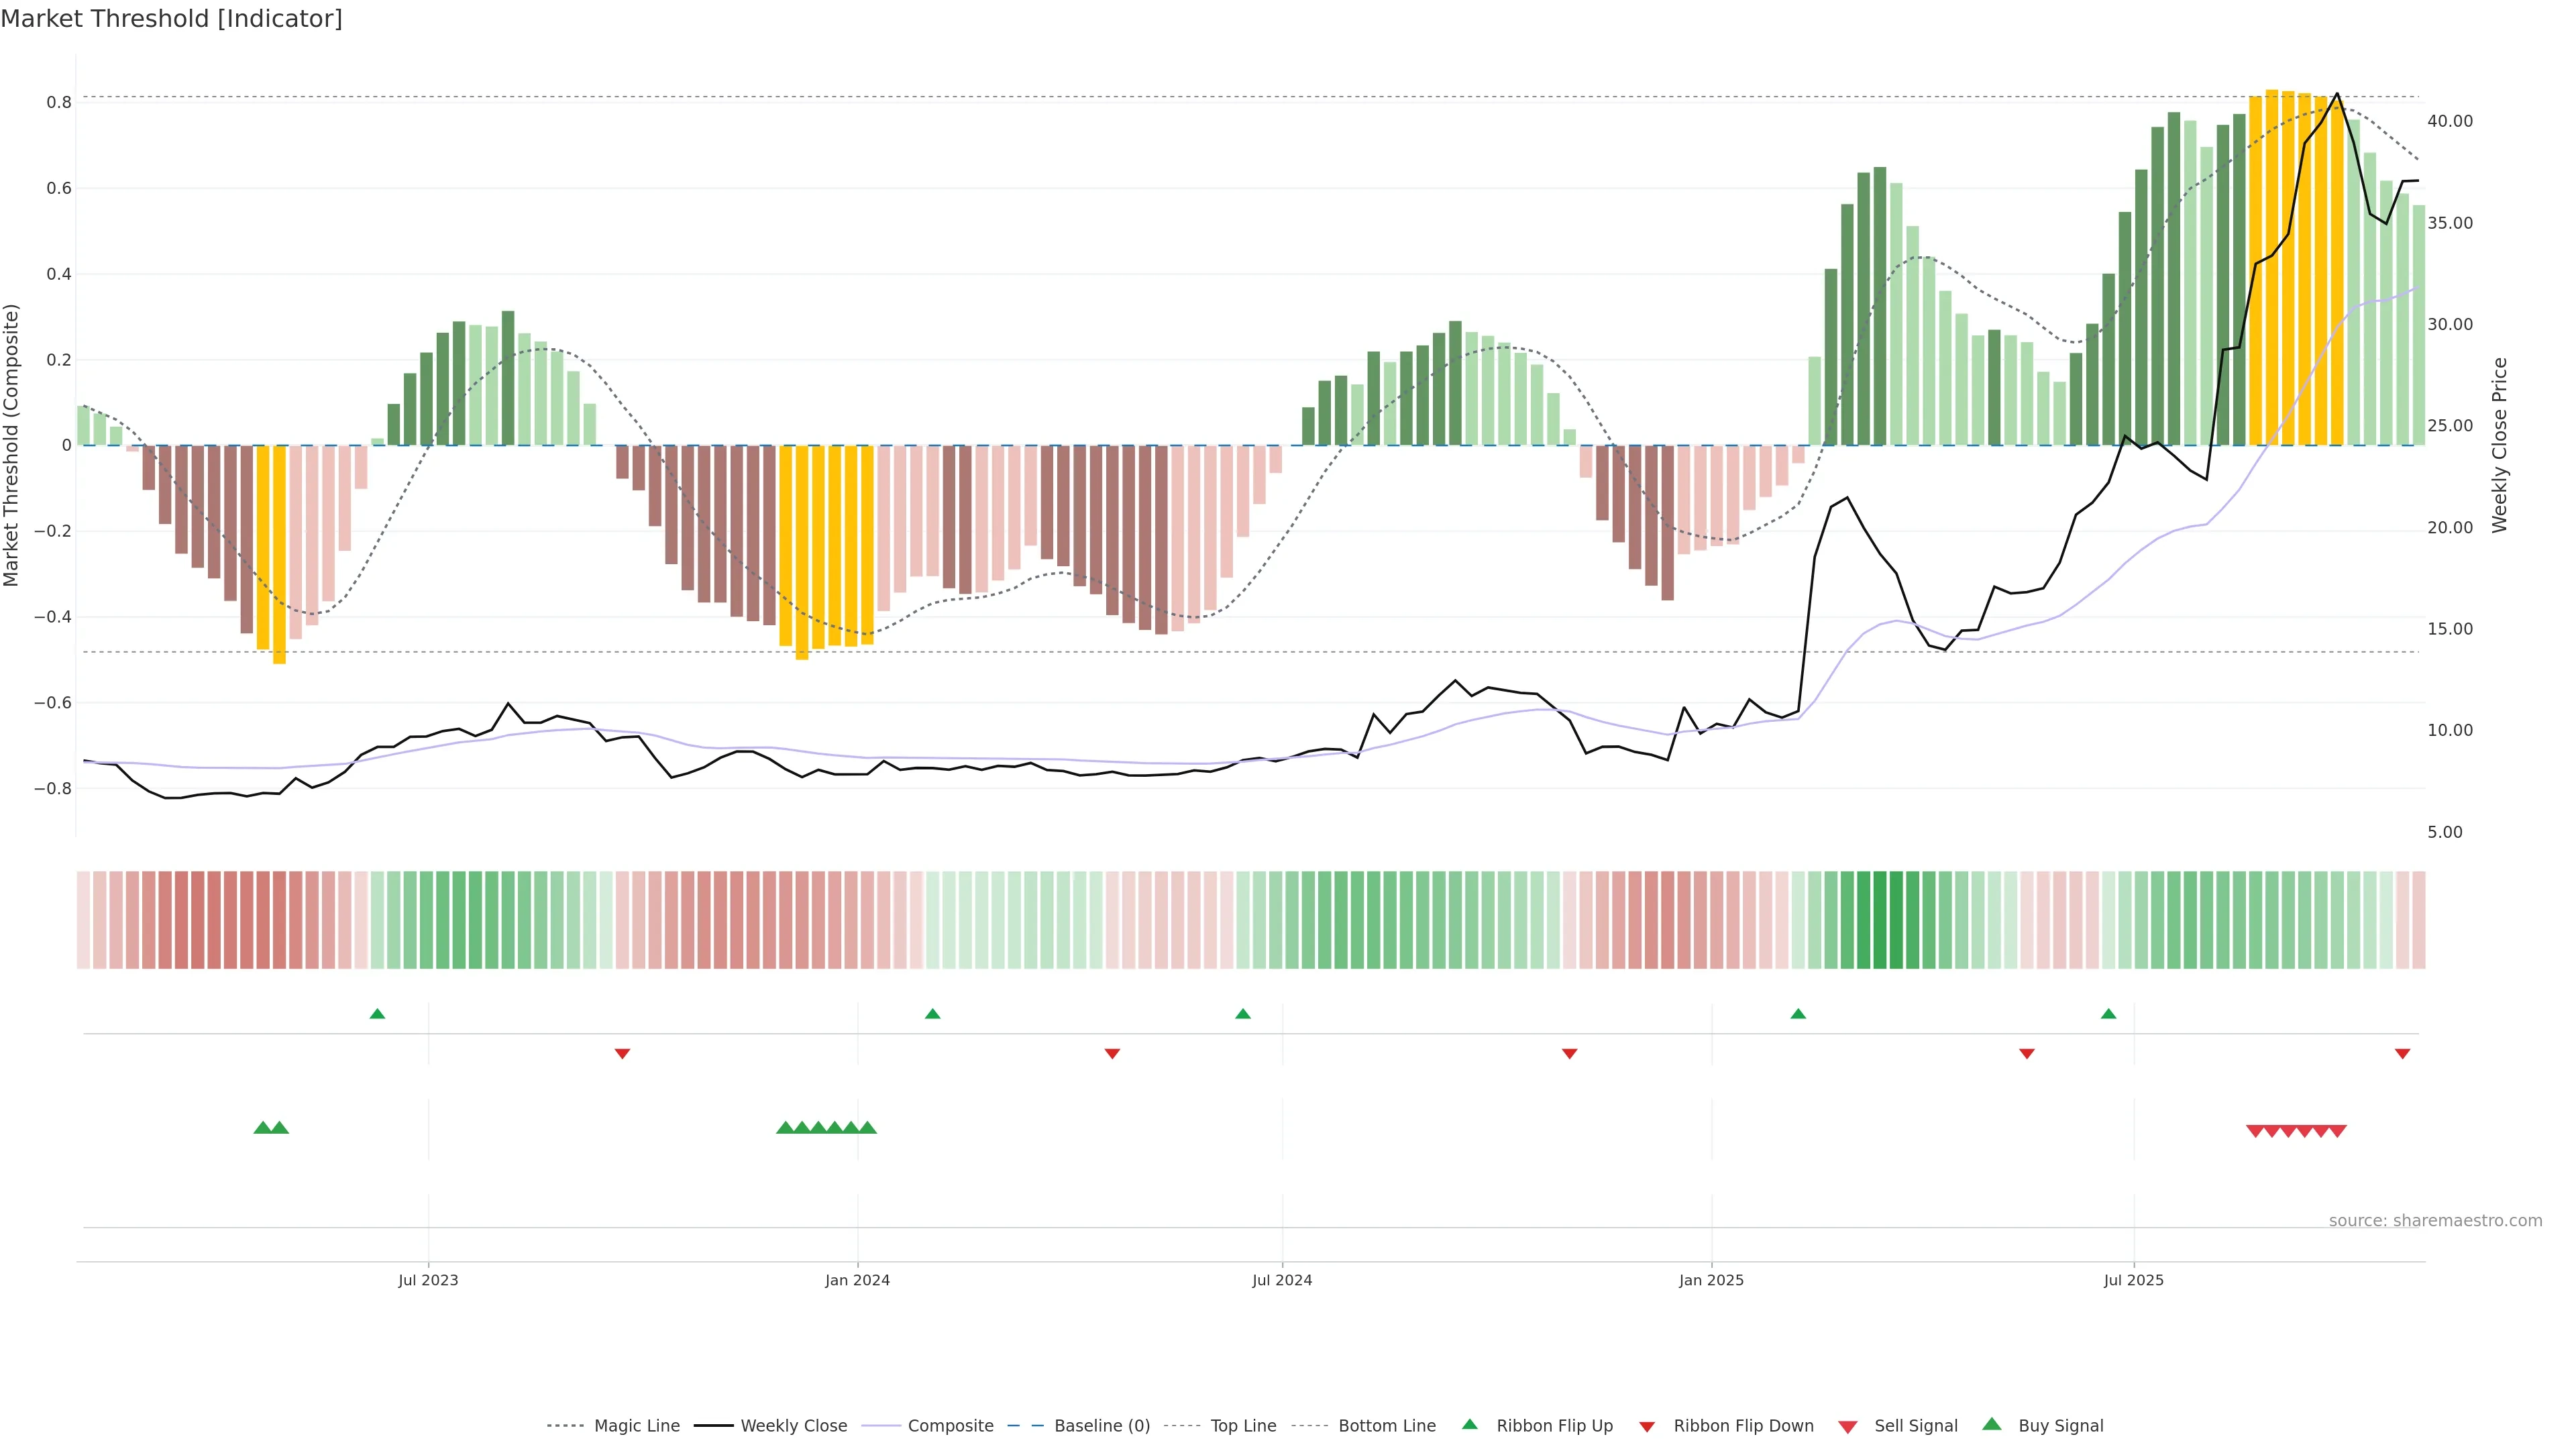Click the Jan 2024 x-axis label
Viewport: 2576px width, 1449px height.
pyautogui.click(x=857, y=1280)
